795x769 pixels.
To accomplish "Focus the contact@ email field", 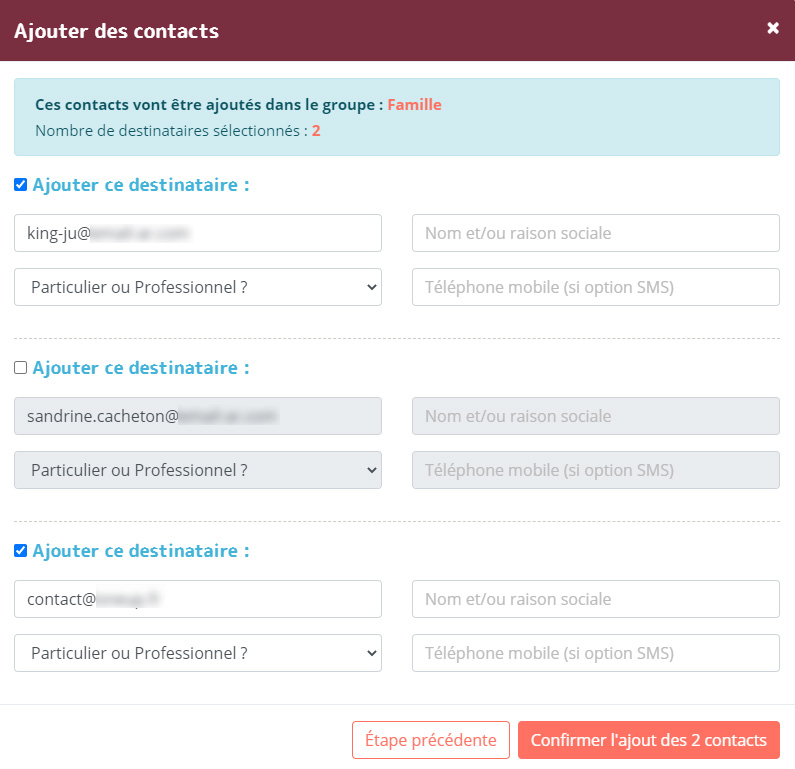I will (198, 599).
